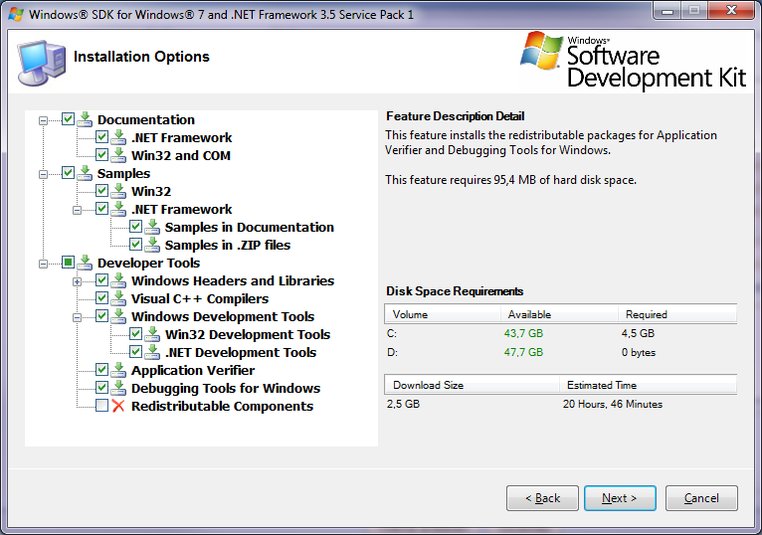Click the 43,7 GB available value
The width and height of the screenshot is (762, 535).
[523, 333]
